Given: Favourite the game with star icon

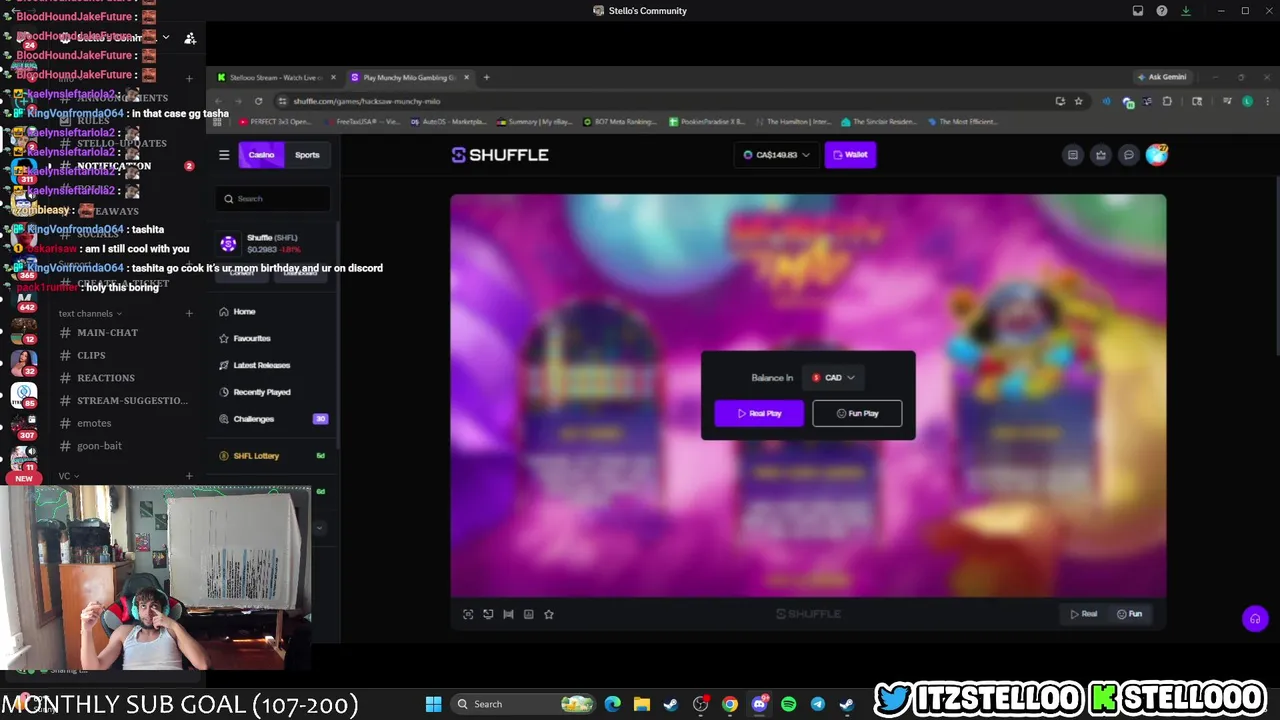Looking at the screenshot, I should [x=549, y=614].
